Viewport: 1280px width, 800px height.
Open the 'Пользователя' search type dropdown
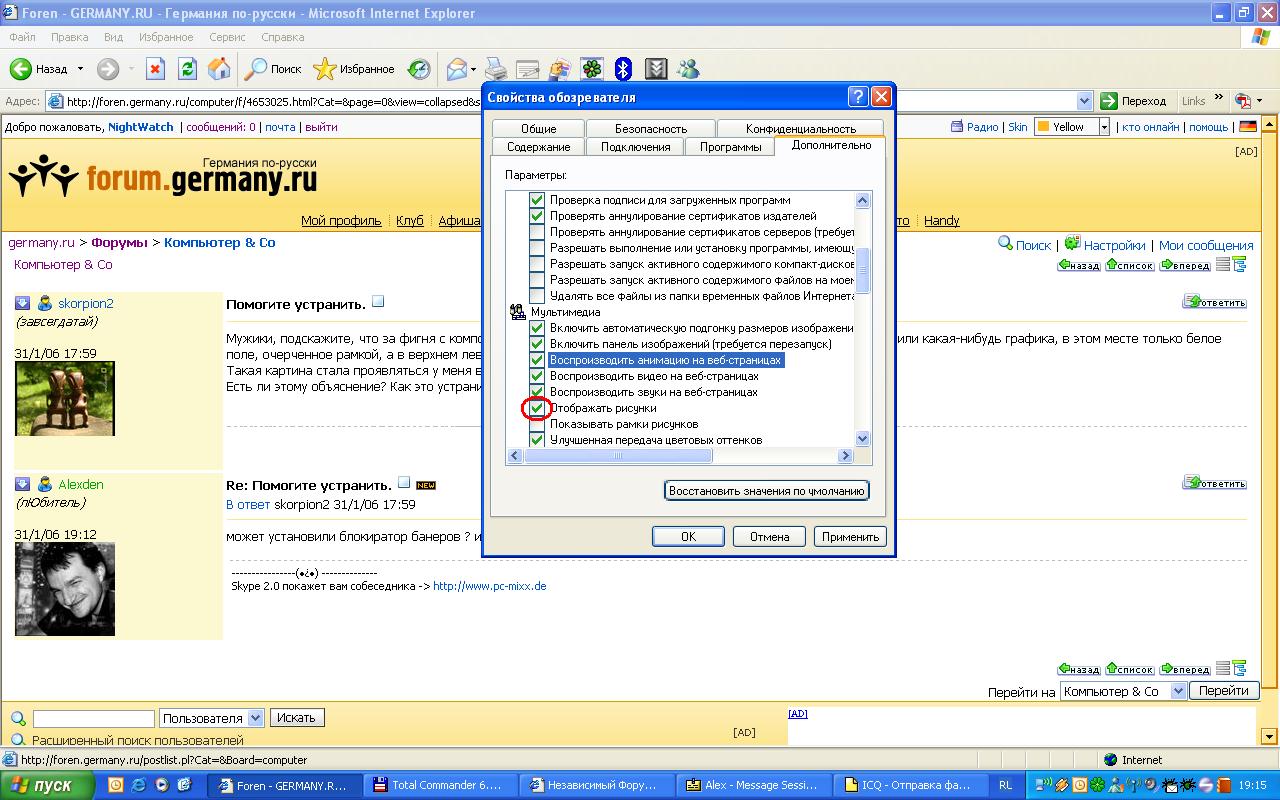pyautogui.click(x=255, y=718)
